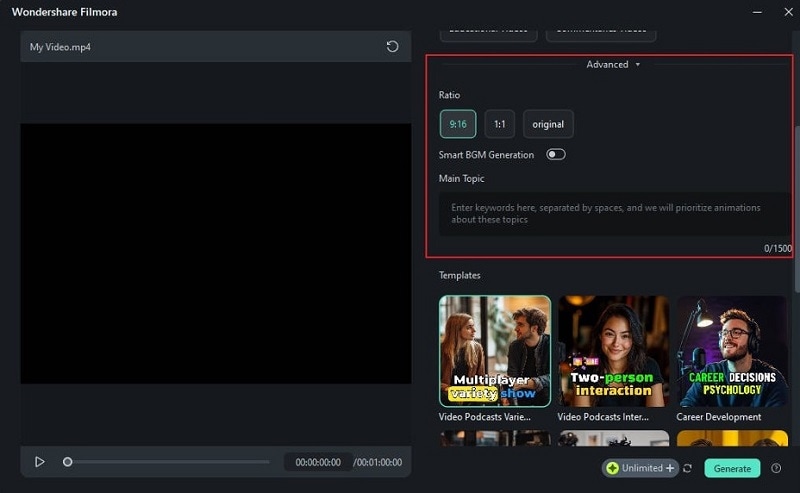This screenshot has width=800, height=493.
Task: Enable Smart BGM Generation switch
Action: point(556,155)
